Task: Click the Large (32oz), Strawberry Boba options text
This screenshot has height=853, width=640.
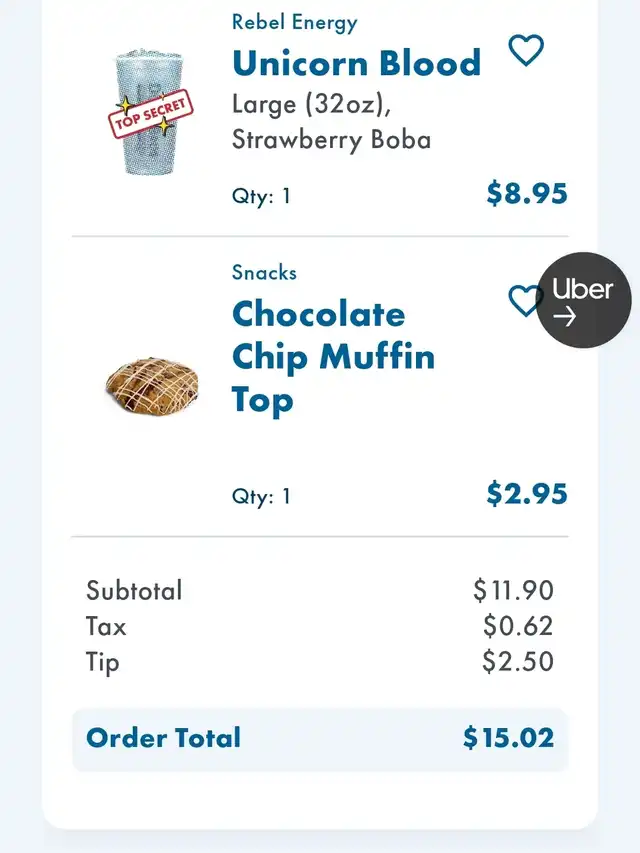Action: coord(331,121)
